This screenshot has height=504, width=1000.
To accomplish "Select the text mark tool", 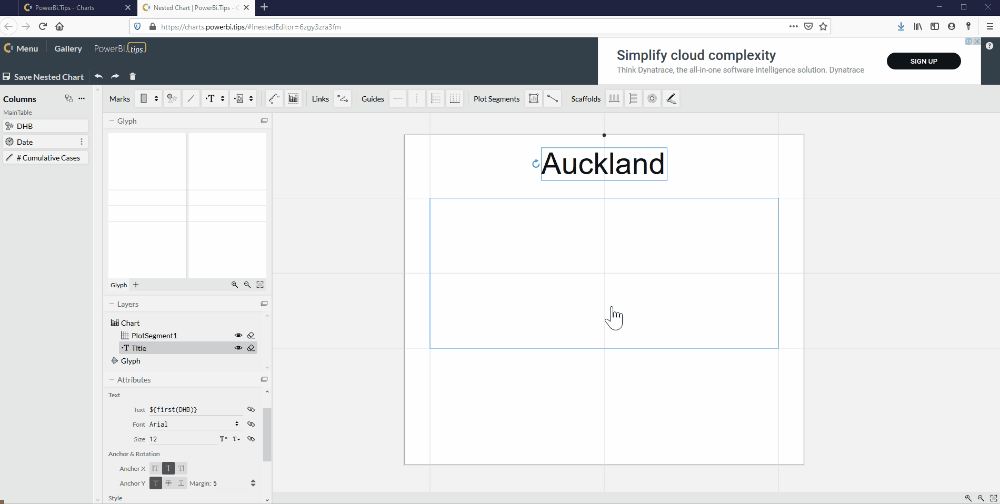I will pyautogui.click(x=210, y=98).
